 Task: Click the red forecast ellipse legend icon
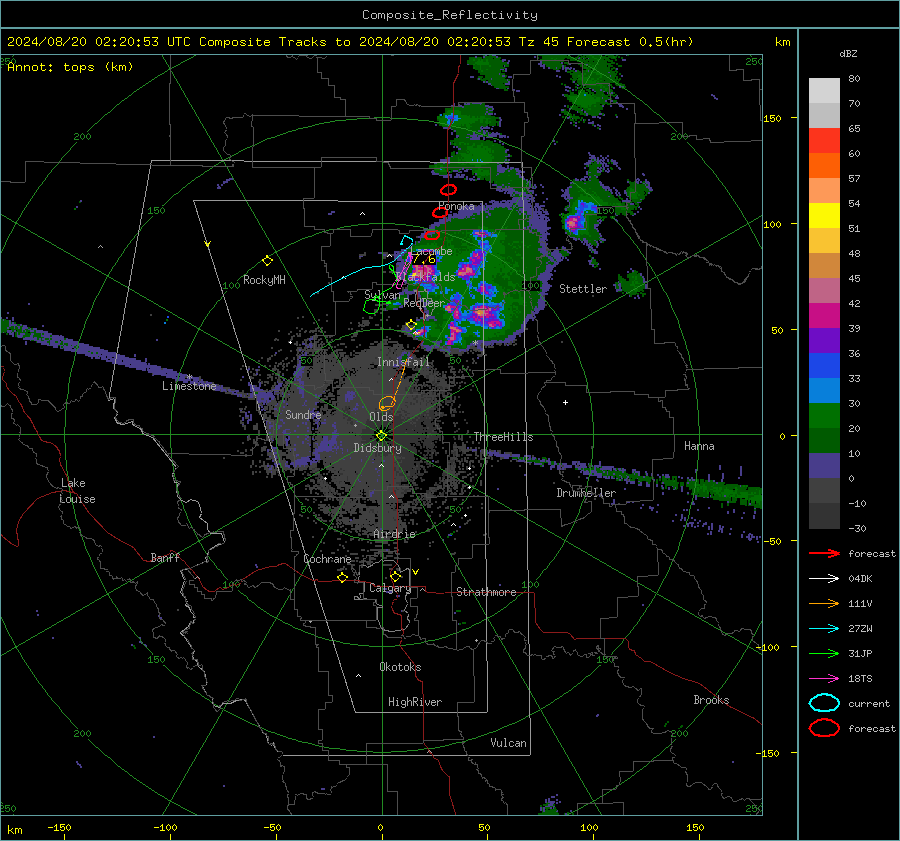coord(824,728)
